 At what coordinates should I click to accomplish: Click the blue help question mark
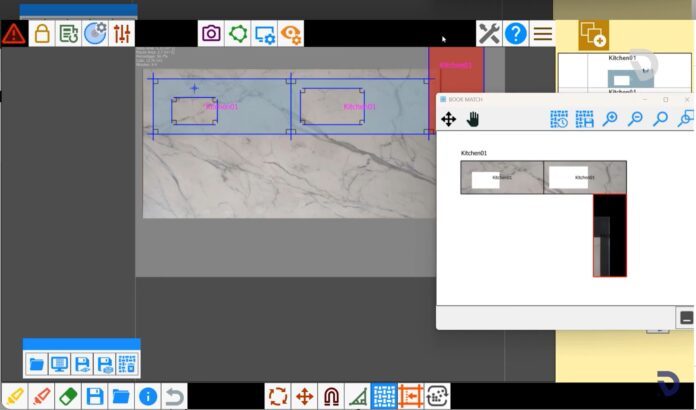(516, 34)
